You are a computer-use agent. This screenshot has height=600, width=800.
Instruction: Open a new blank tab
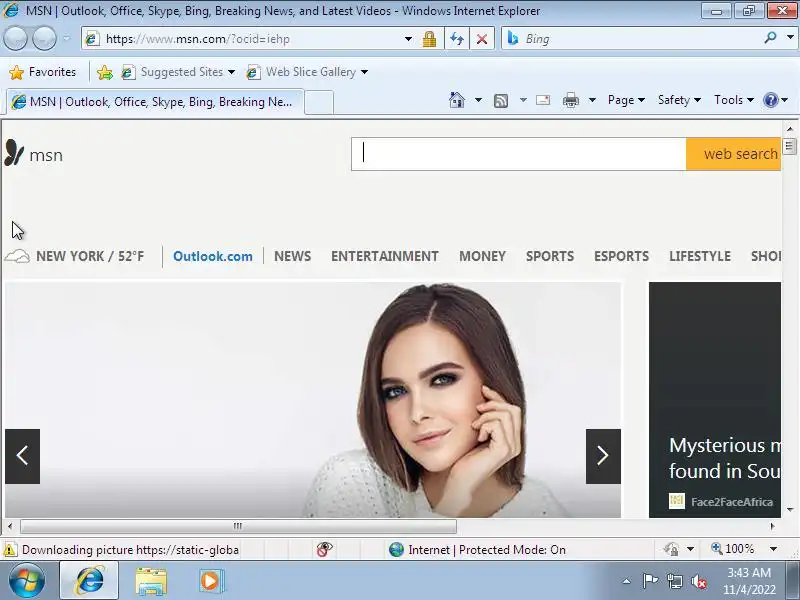click(x=319, y=103)
